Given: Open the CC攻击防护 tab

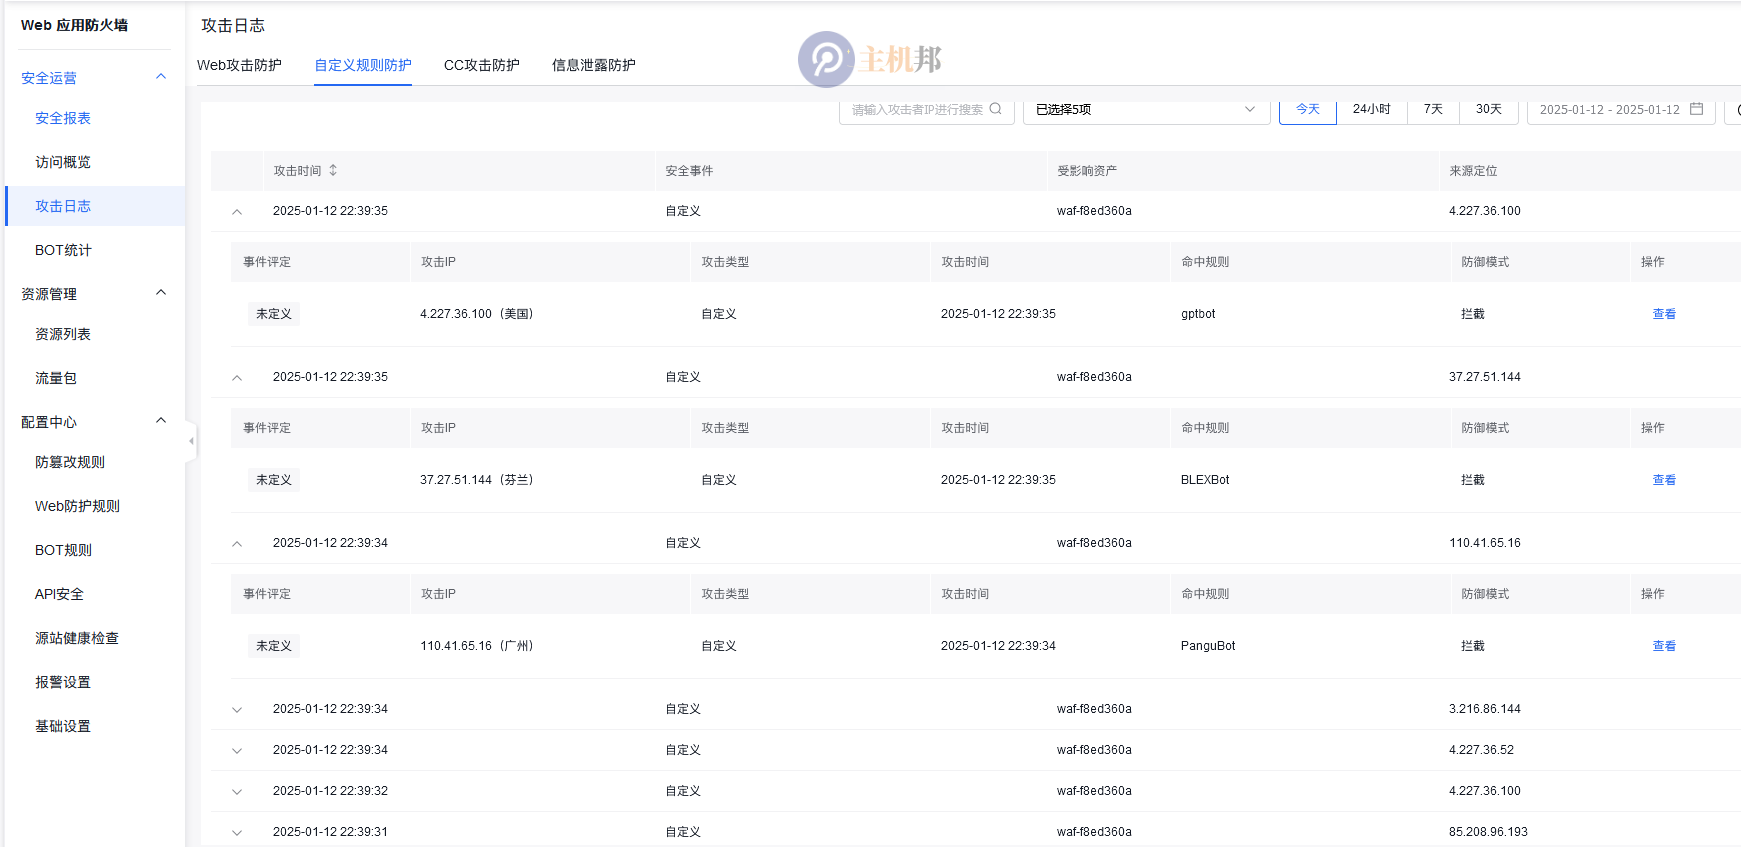Looking at the screenshot, I should (482, 65).
